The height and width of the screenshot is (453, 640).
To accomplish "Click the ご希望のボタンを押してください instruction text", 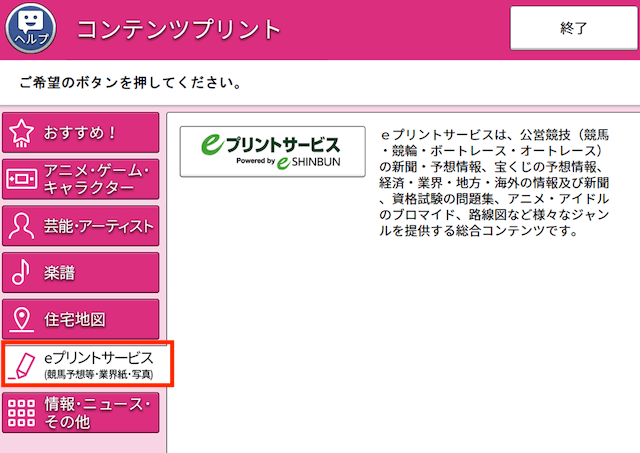I will [x=131, y=83].
